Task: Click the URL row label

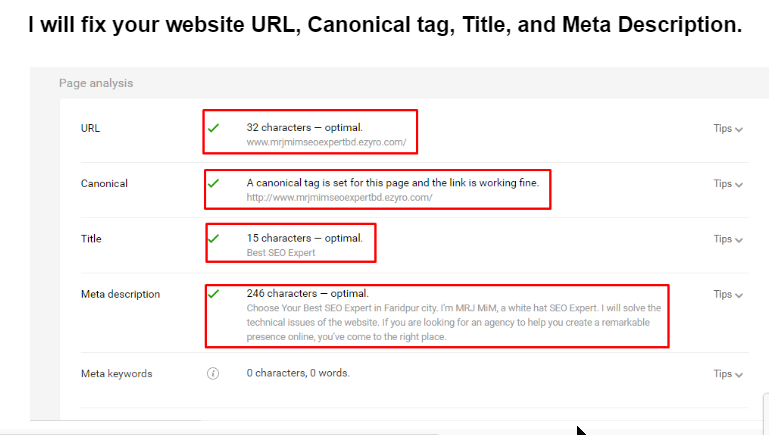Action: (90, 129)
